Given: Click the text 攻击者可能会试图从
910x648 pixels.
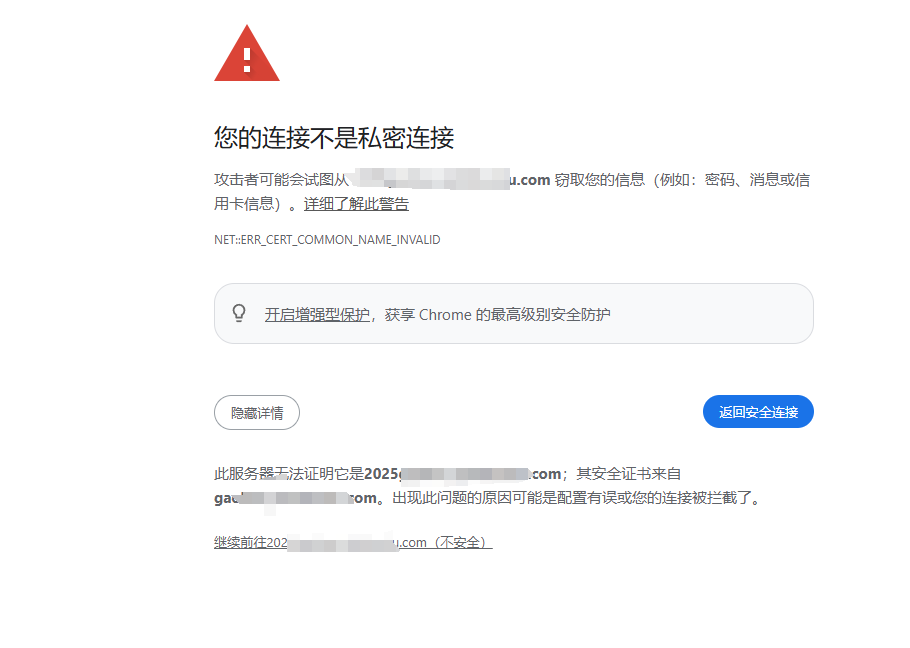Looking at the screenshot, I should (x=281, y=180).
